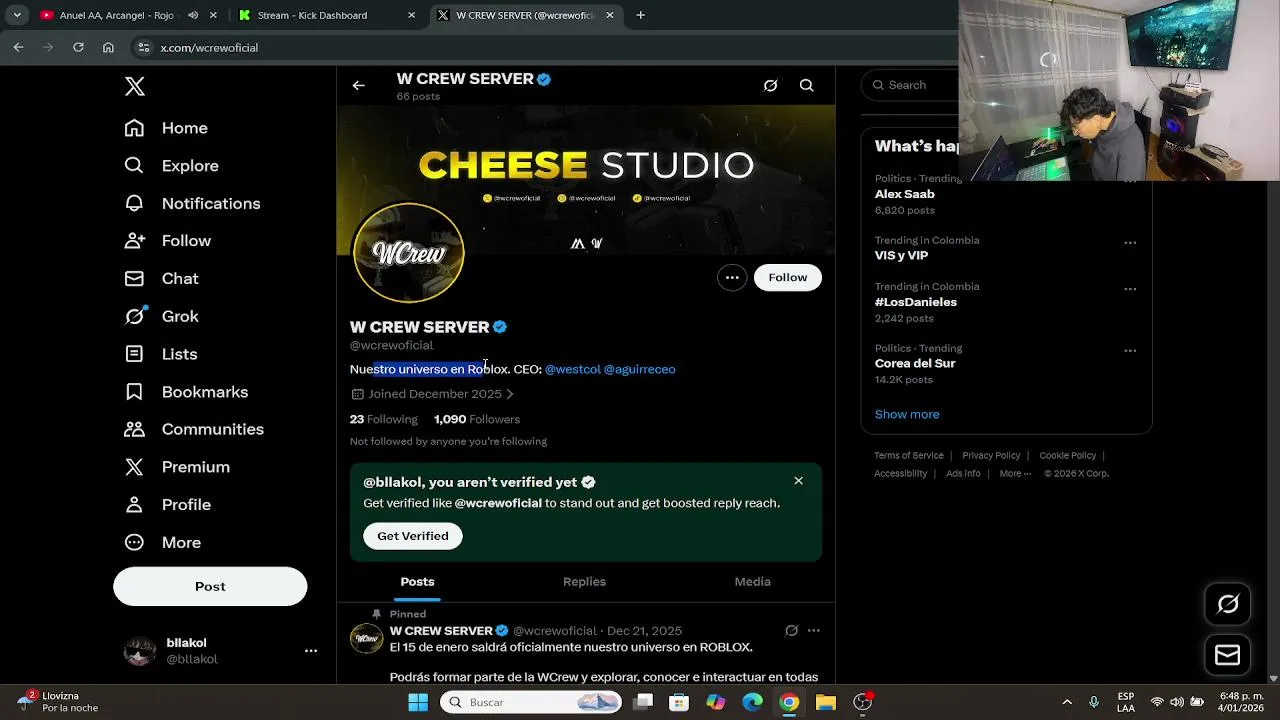The width and height of the screenshot is (1280, 720).
Task: Open a new browser tab
Action: [640, 15]
